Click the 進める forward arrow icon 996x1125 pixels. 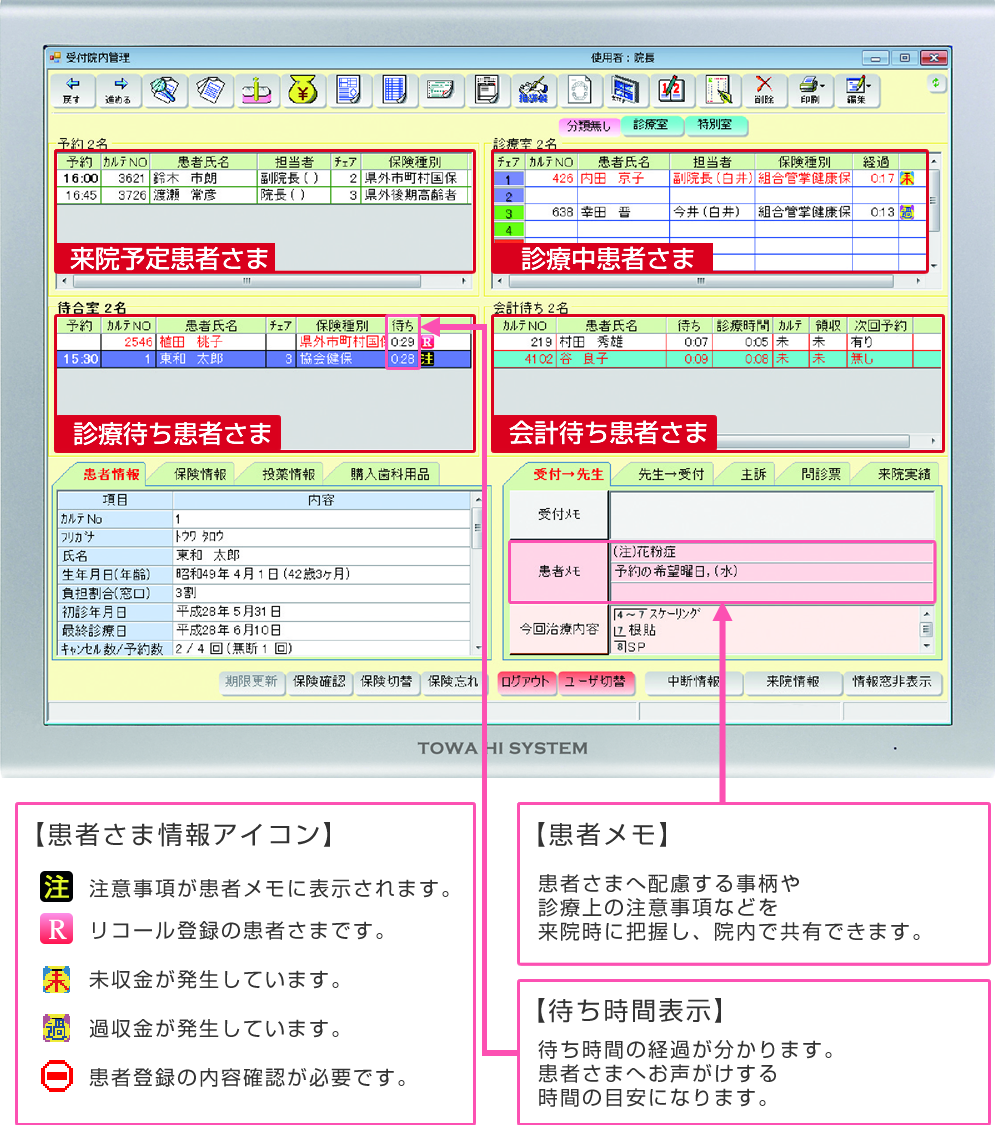click(x=118, y=90)
